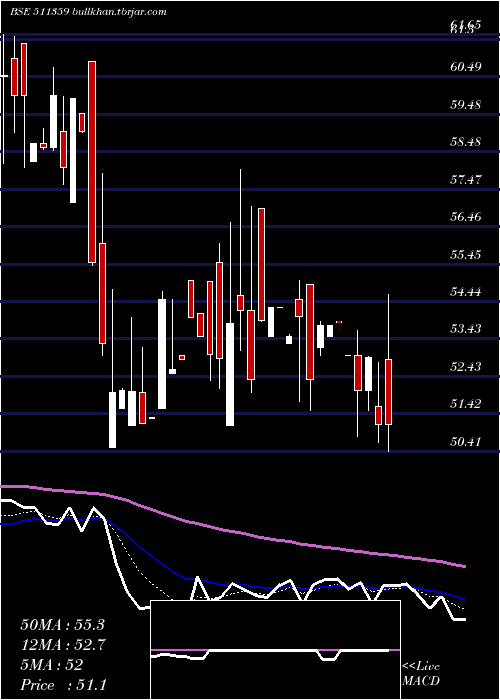Click the 51.42 price axis label
Screen dimensions: 500x700
coord(466,404)
